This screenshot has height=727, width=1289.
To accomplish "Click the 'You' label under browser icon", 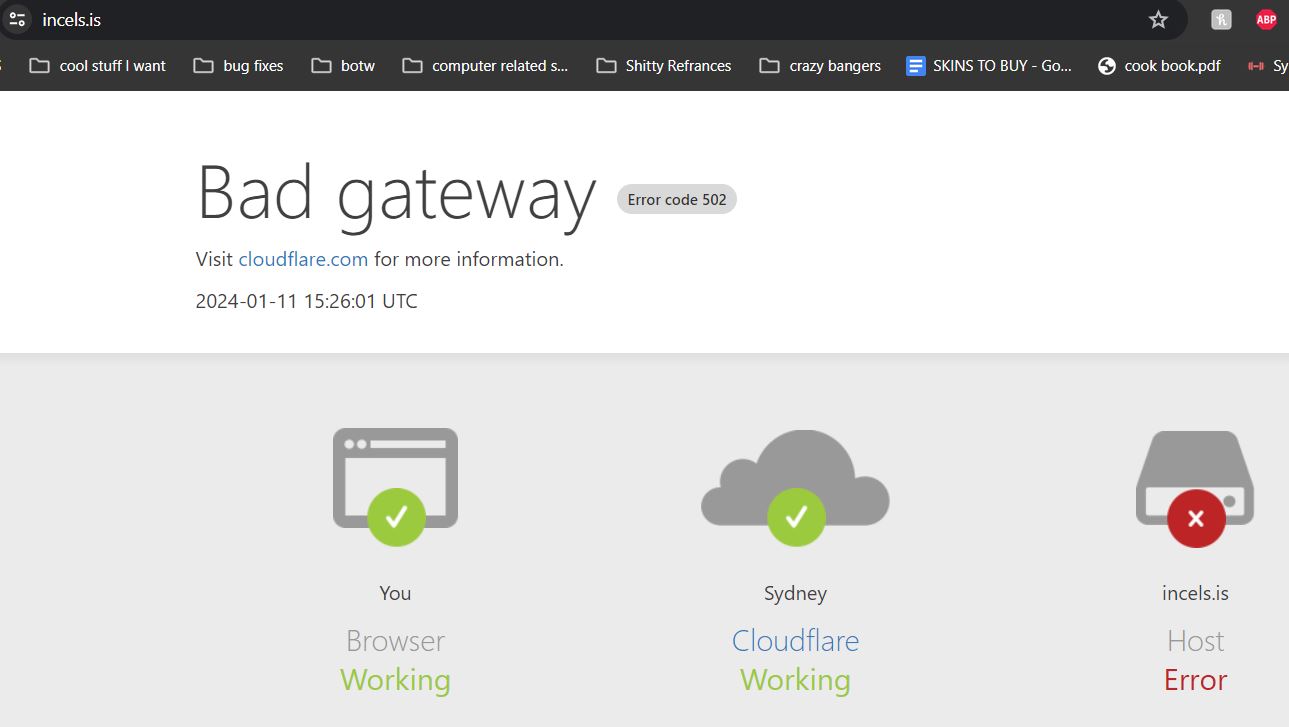I will [395, 593].
